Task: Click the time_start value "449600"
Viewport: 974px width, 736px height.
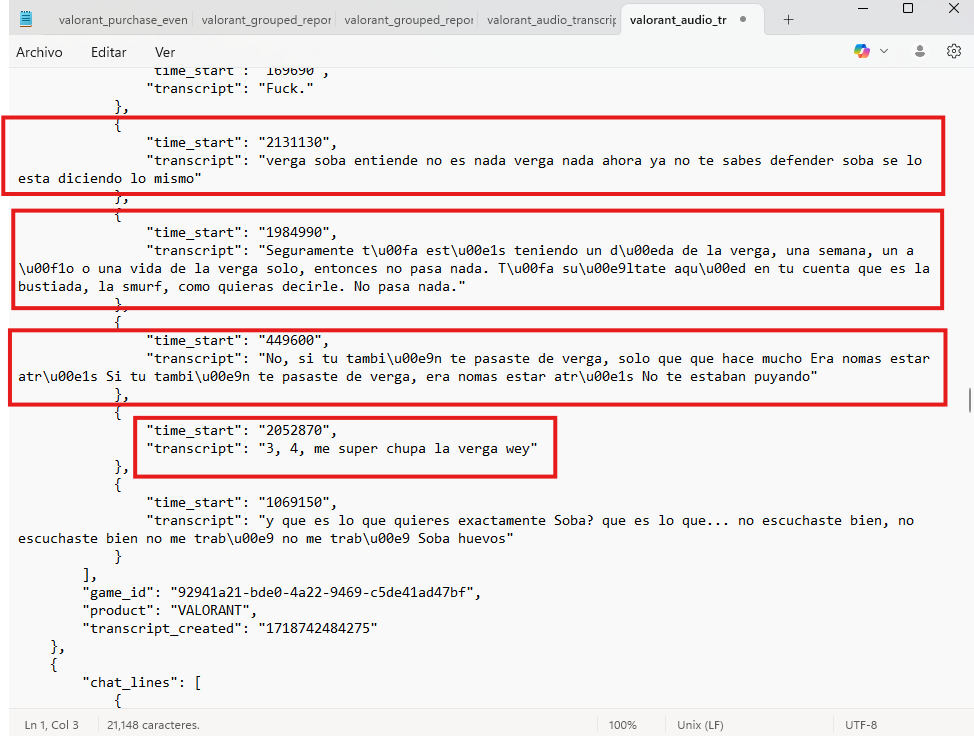Action: tap(289, 340)
